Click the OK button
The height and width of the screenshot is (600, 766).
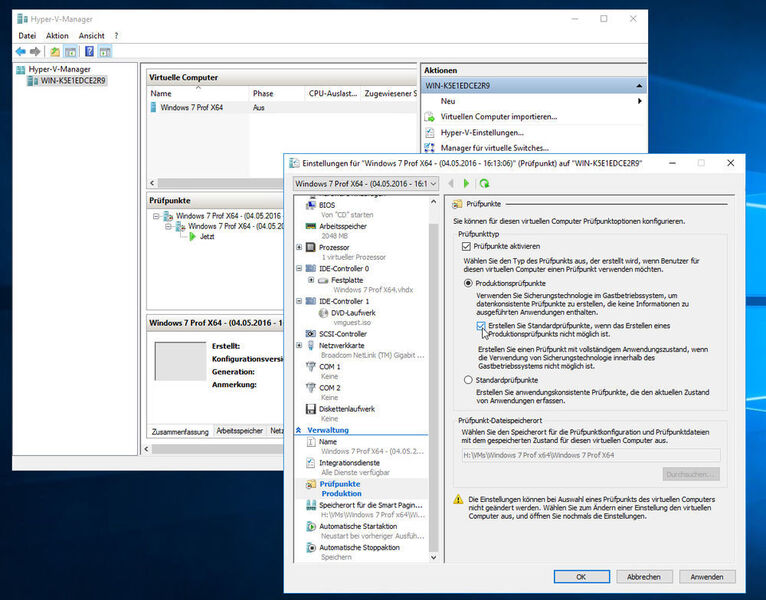(x=581, y=577)
